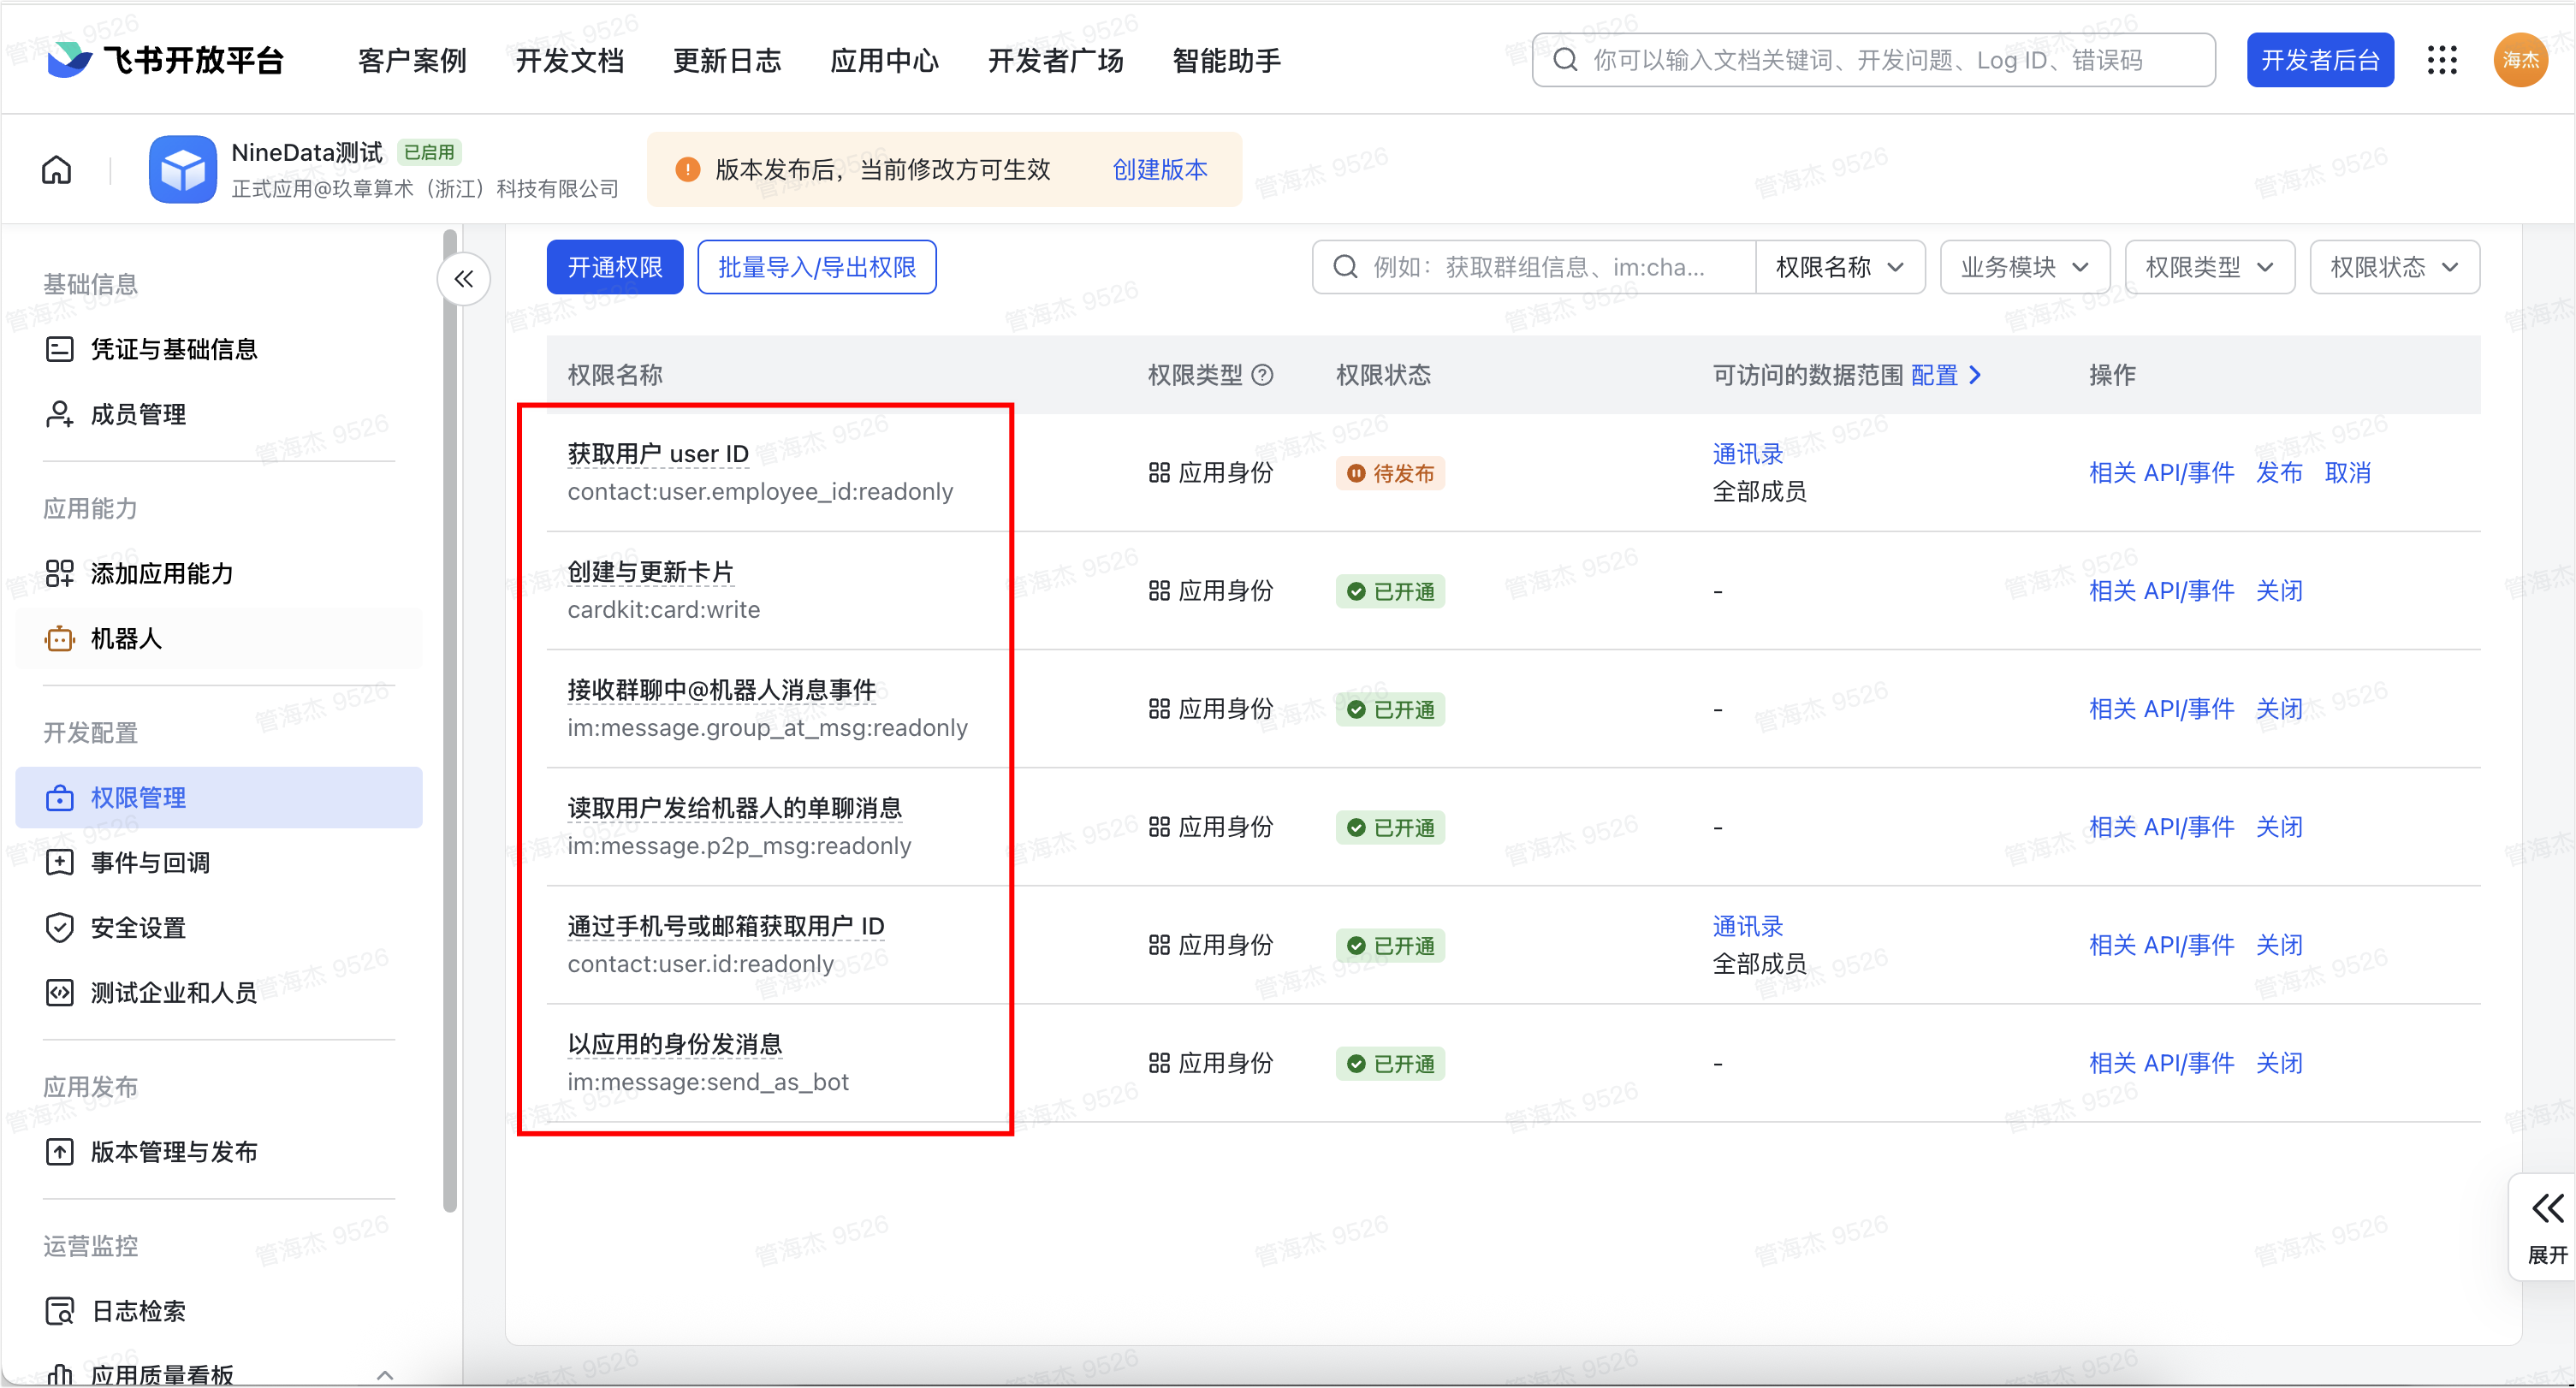Open 事件与回调 in the sidebar
This screenshot has height=1388, width=2576.
(150, 862)
